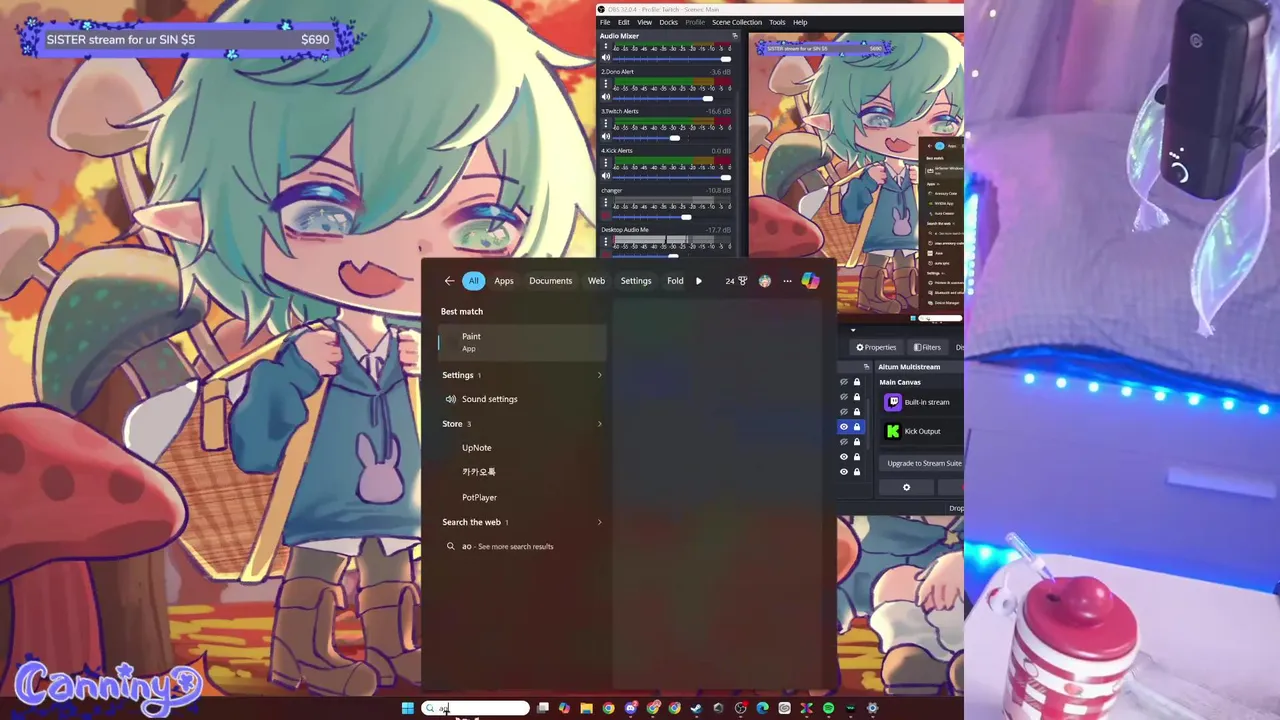Show the topmost hidden source in the list

tap(844, 382)
